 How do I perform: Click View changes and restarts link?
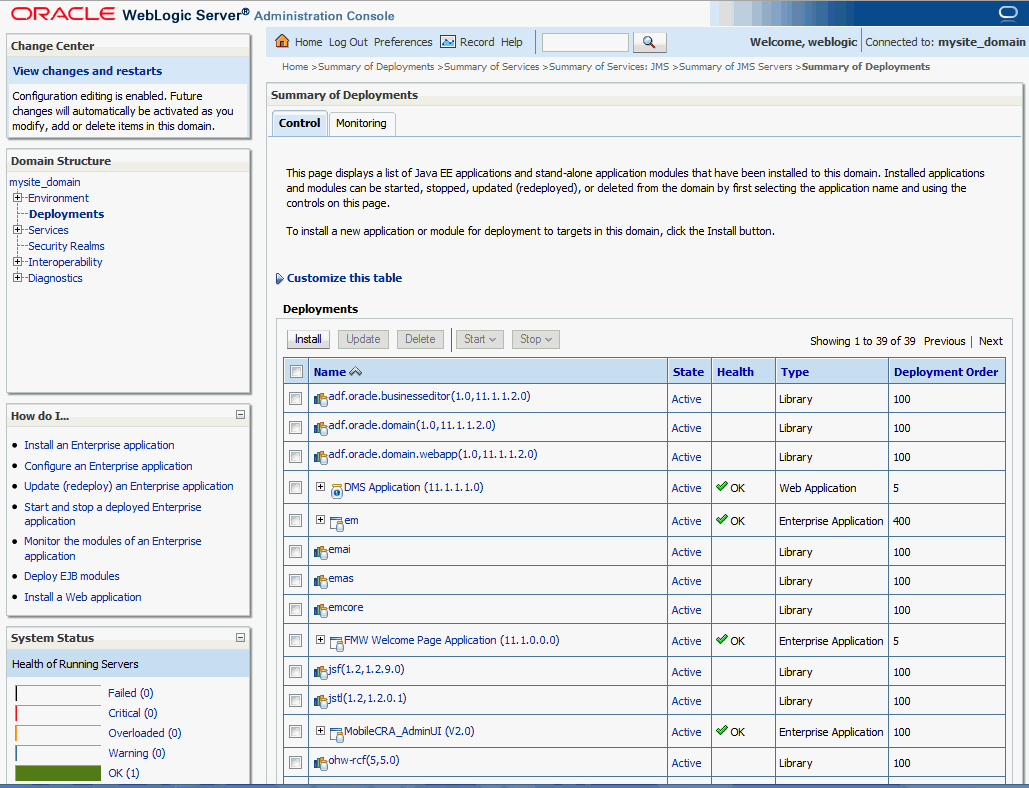87,71
